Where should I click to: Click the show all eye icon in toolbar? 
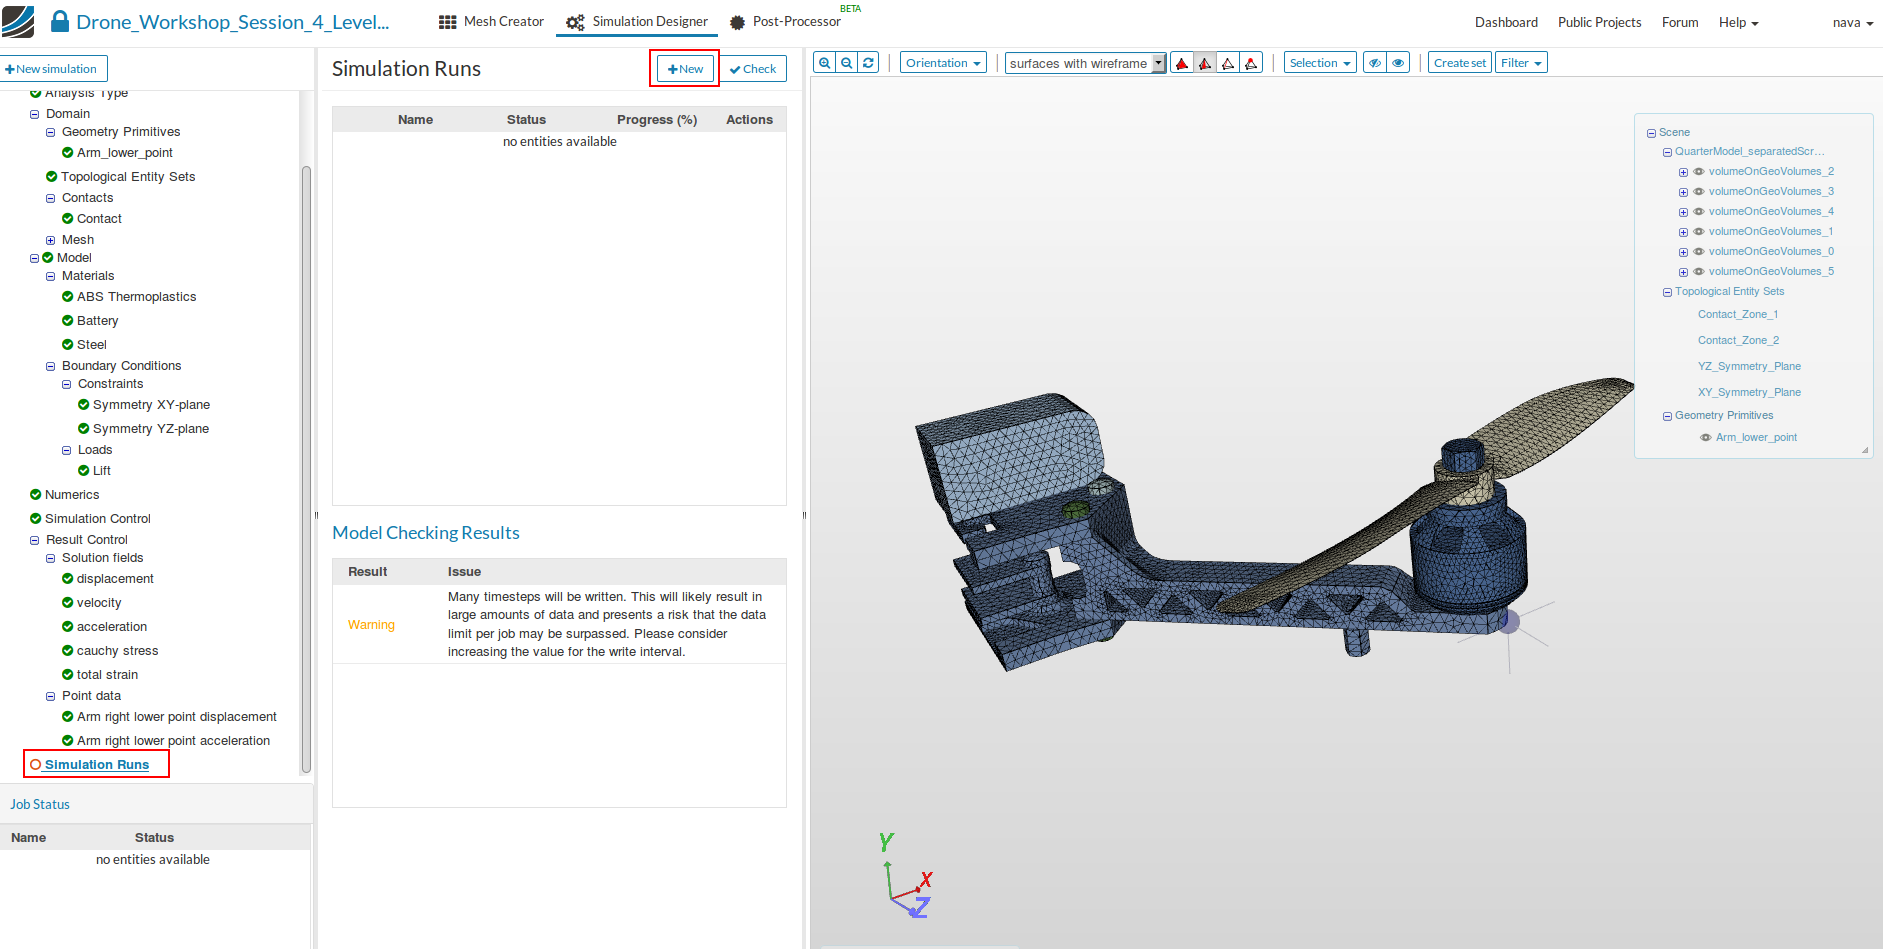click(1398, 63)
